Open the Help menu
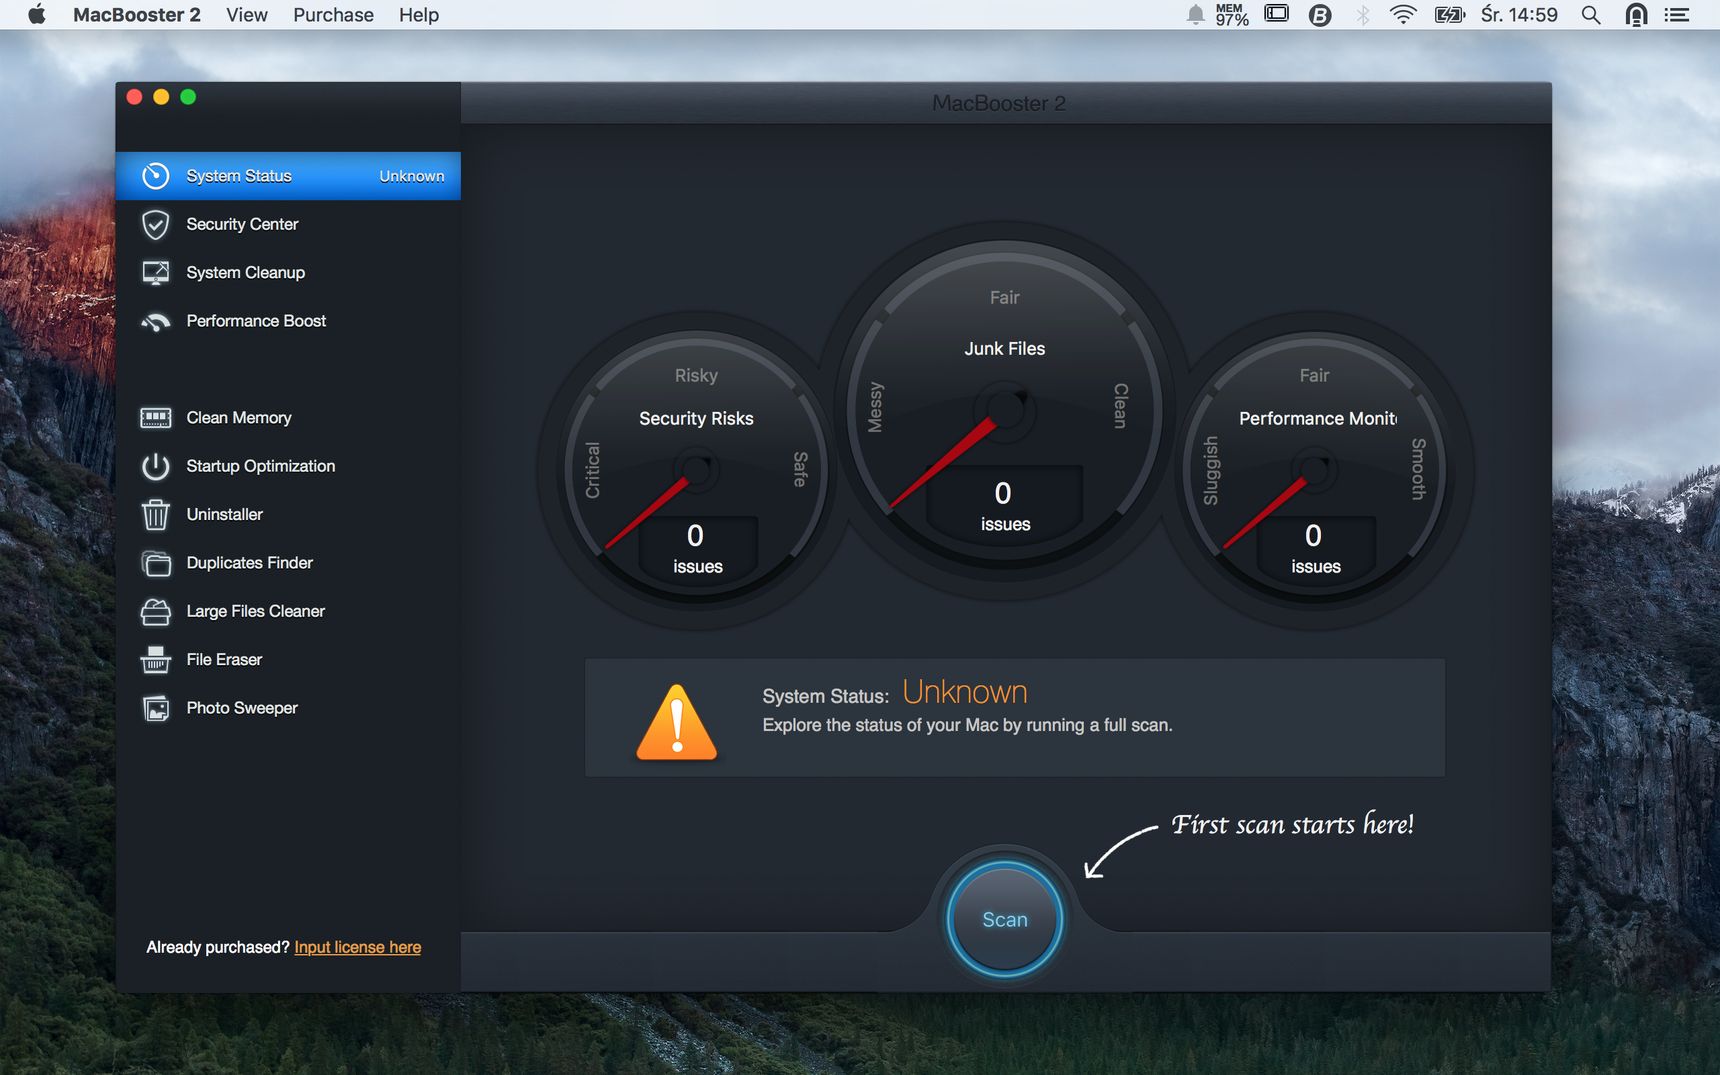 [x=419, y=15]
